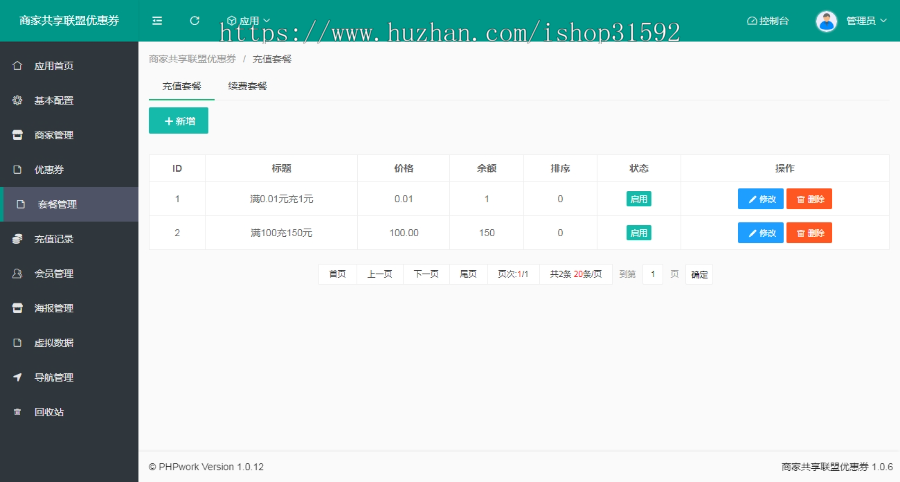Go to 商家管理 in sidebar

click(54, 135)
